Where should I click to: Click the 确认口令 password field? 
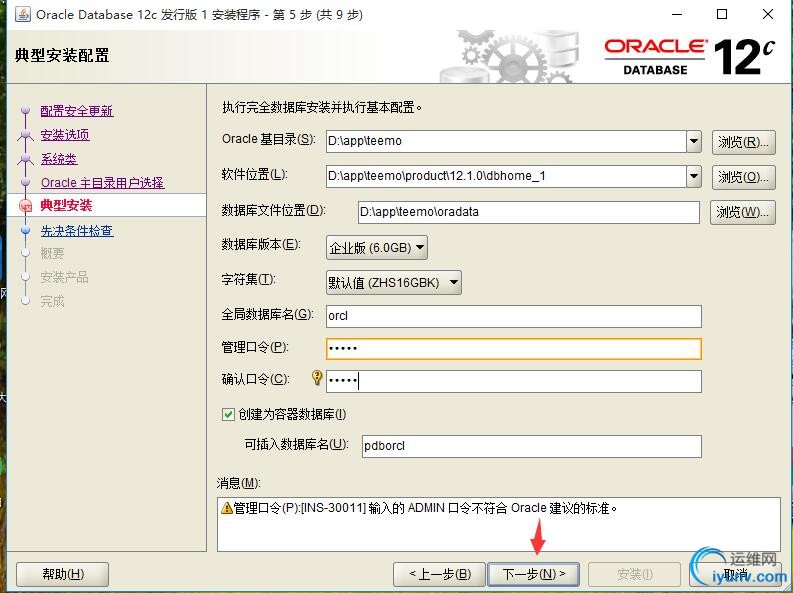[514, 381]
